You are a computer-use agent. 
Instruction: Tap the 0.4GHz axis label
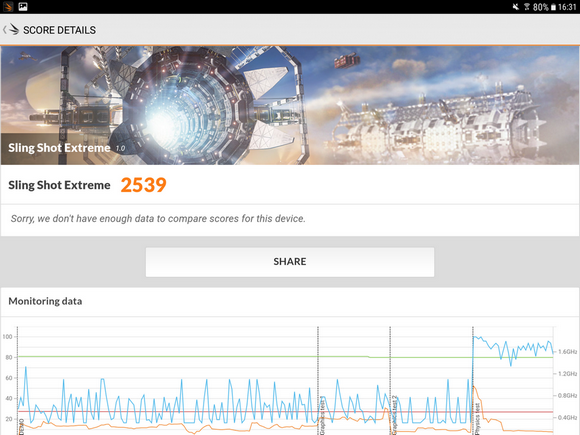pyautogui.click(x=567, y=418)
